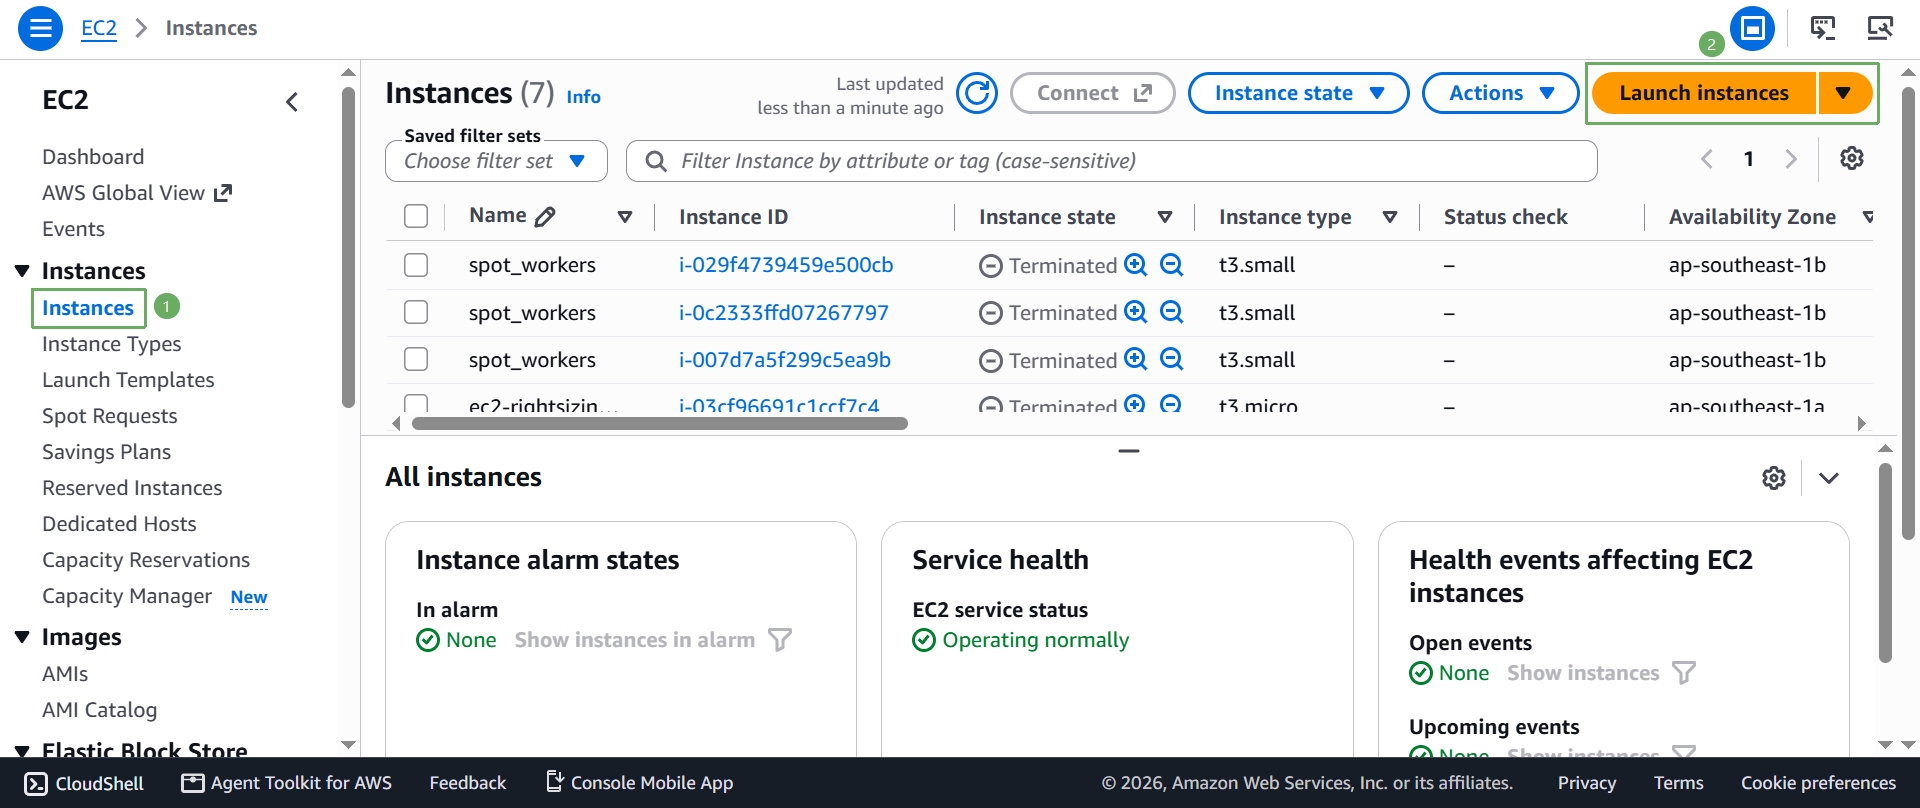Toggle the select-all instances checkbox
Viewport: 1920px width, 808px height.
[416, 216]
